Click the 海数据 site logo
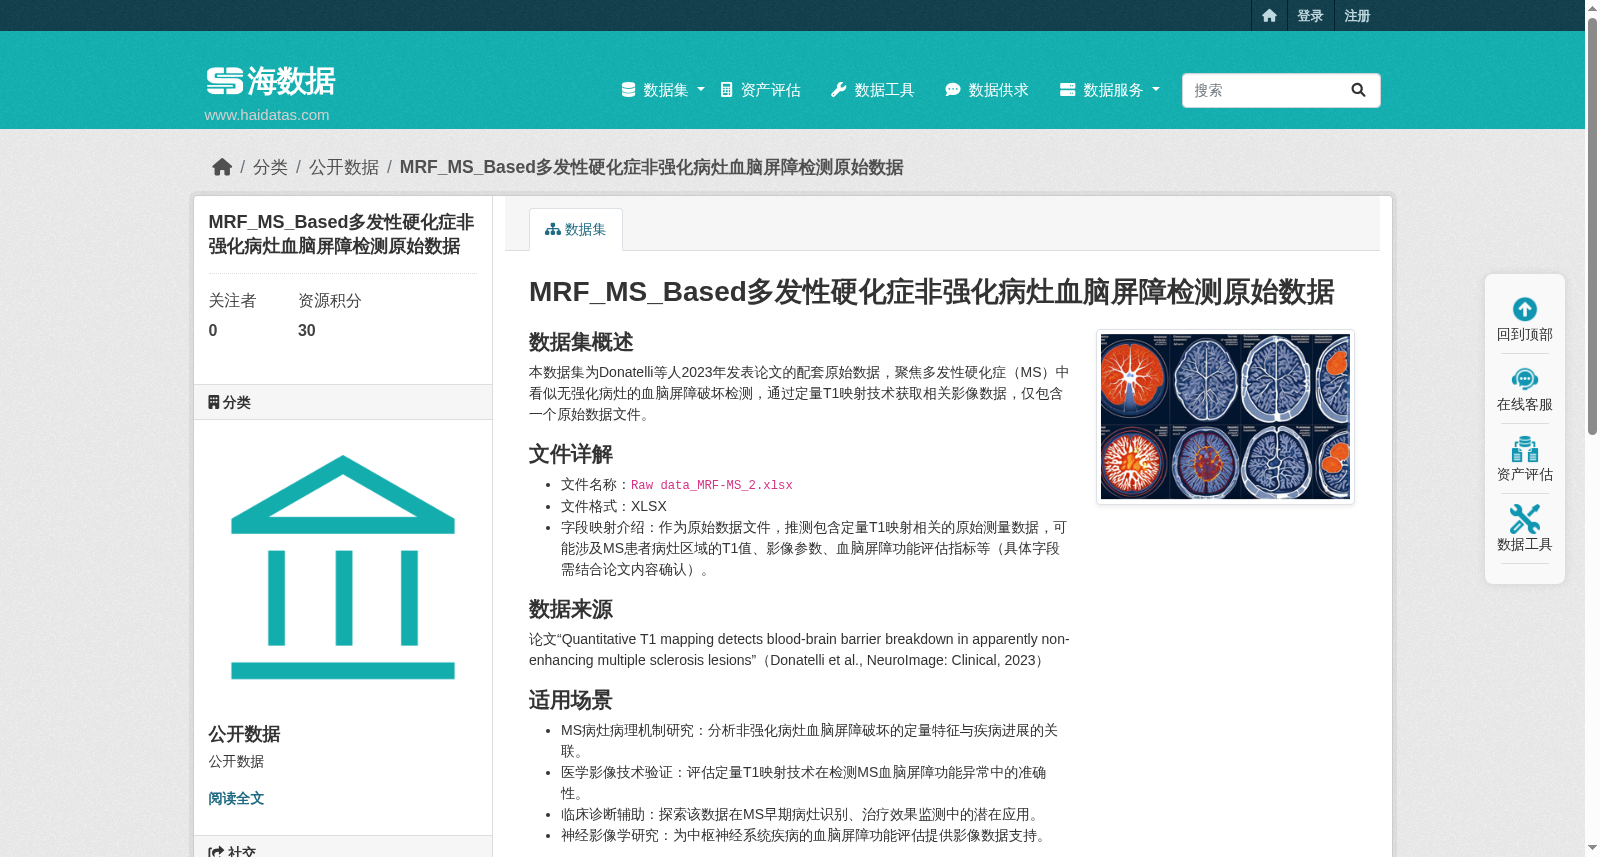 (271, 81)
